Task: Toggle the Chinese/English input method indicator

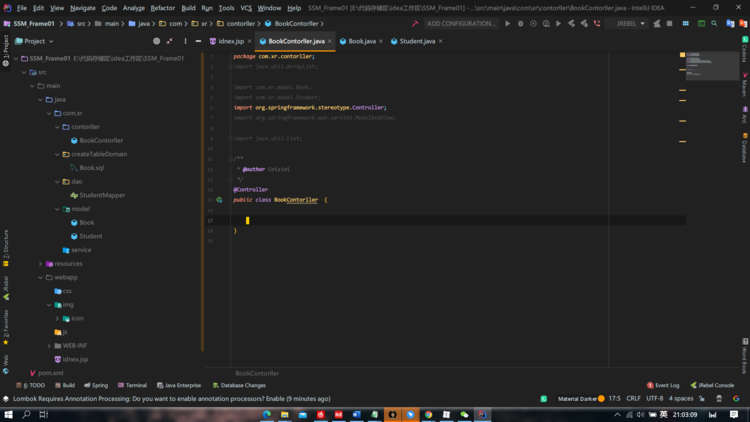Action: pos(663,414)
